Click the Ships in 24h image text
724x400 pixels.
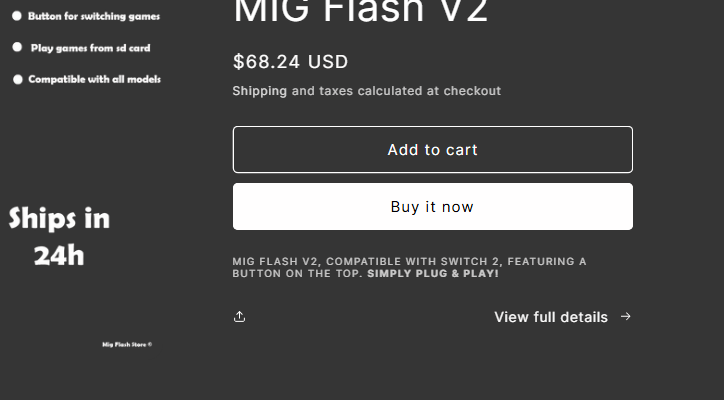coord(59,219)
